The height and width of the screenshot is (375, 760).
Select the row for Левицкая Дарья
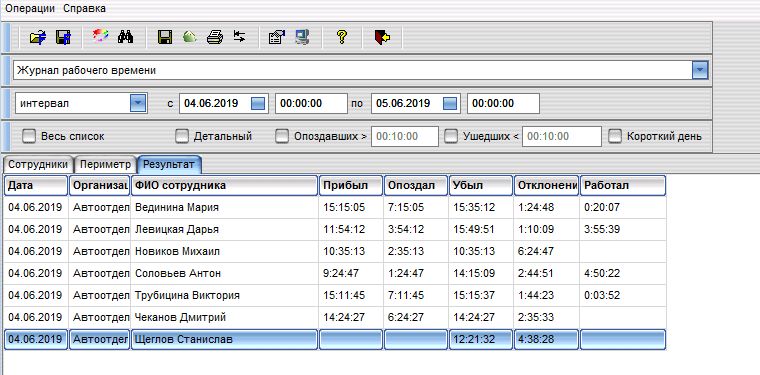(x=335, y=229)
